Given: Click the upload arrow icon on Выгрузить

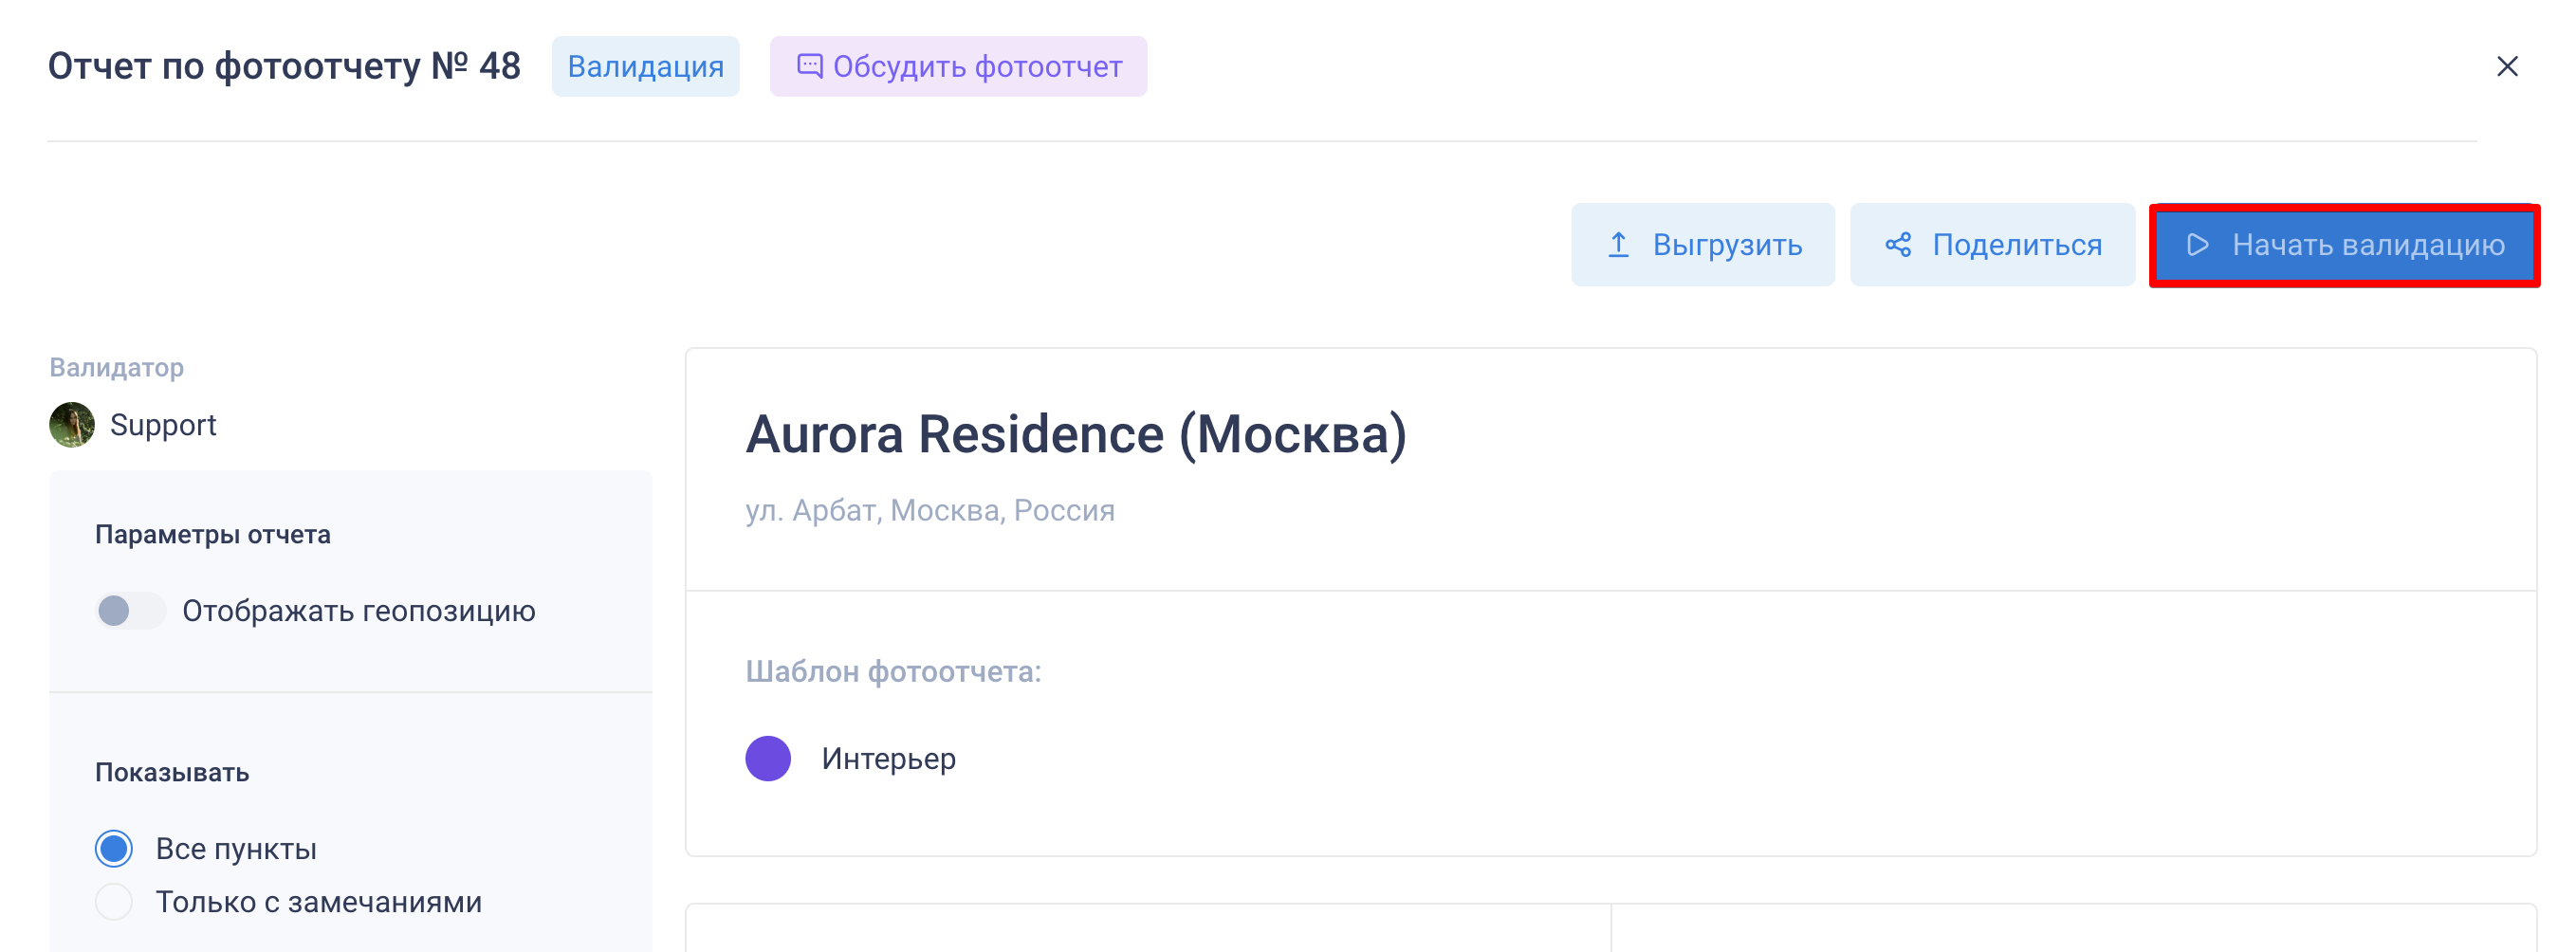Looking at the screenshot, I should pyautogui.click(x=1618, y=245).
